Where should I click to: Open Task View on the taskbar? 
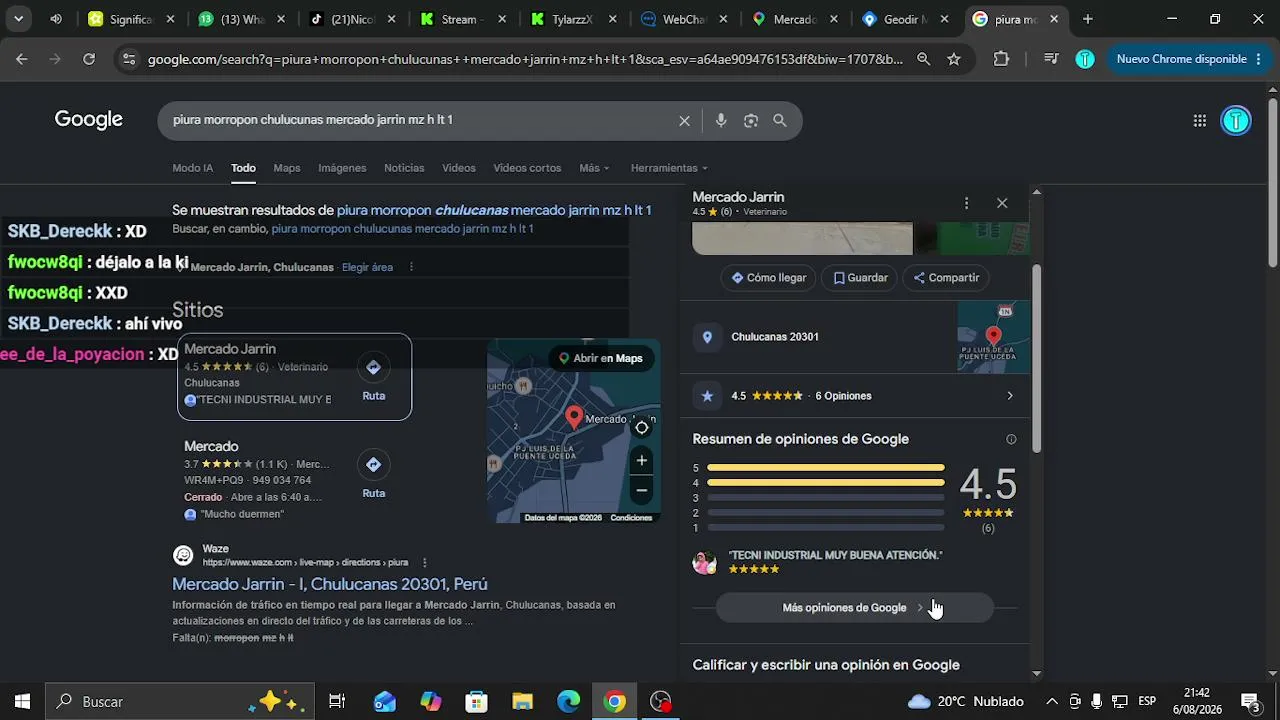pos(337,702)
